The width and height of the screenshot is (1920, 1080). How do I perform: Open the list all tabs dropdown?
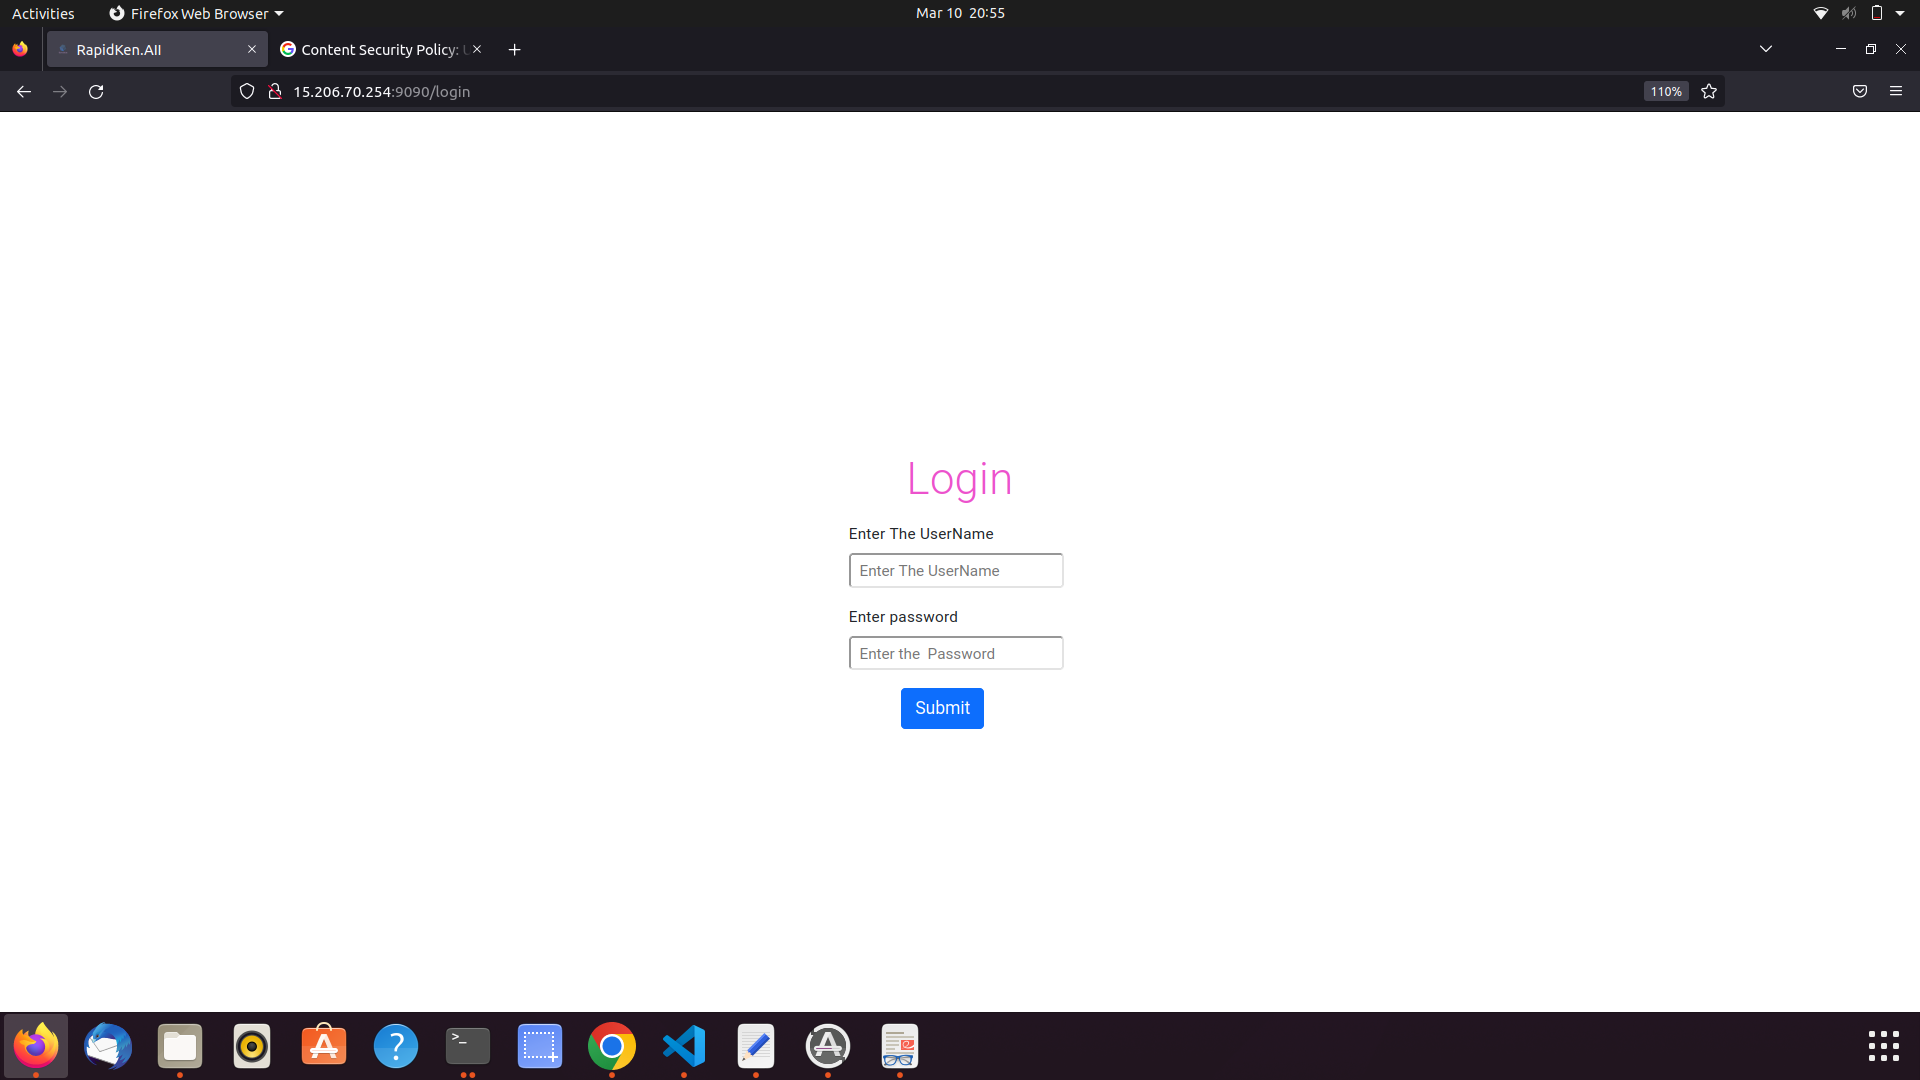pos(1766,48)
